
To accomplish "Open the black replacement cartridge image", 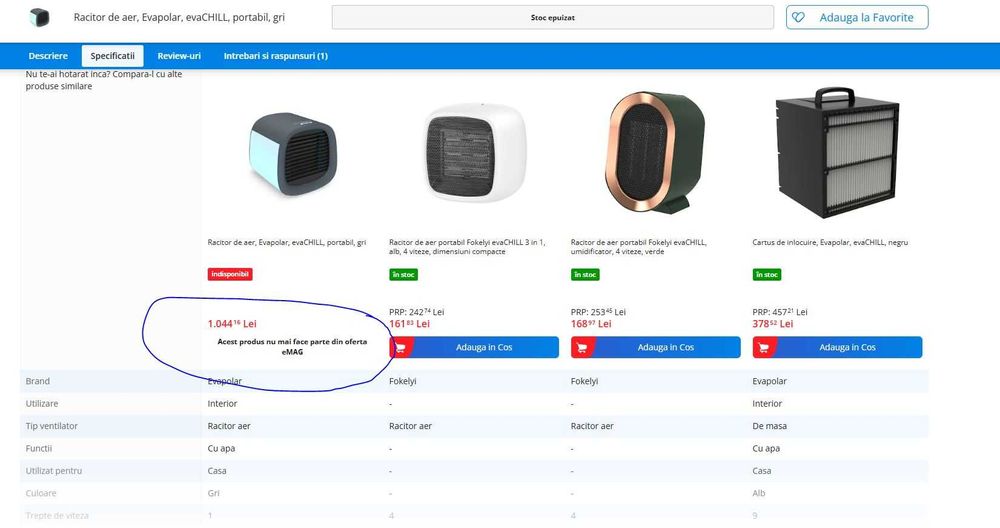I will click(837, 153).
